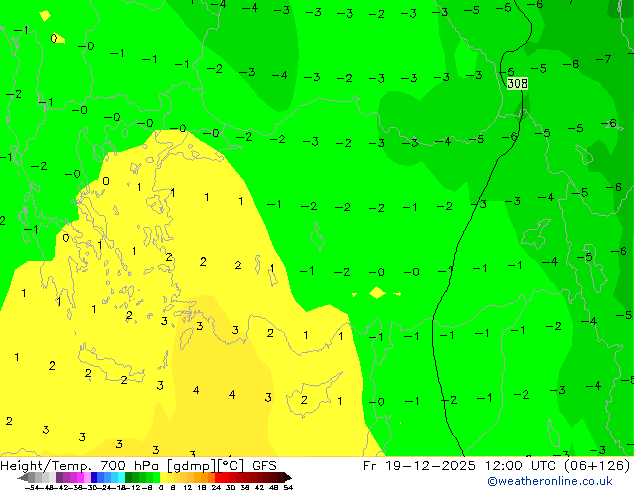
Task: Click the 'Fr 19-12-2025 12:00 UTC' date stamp
Action: click(460, 466)
